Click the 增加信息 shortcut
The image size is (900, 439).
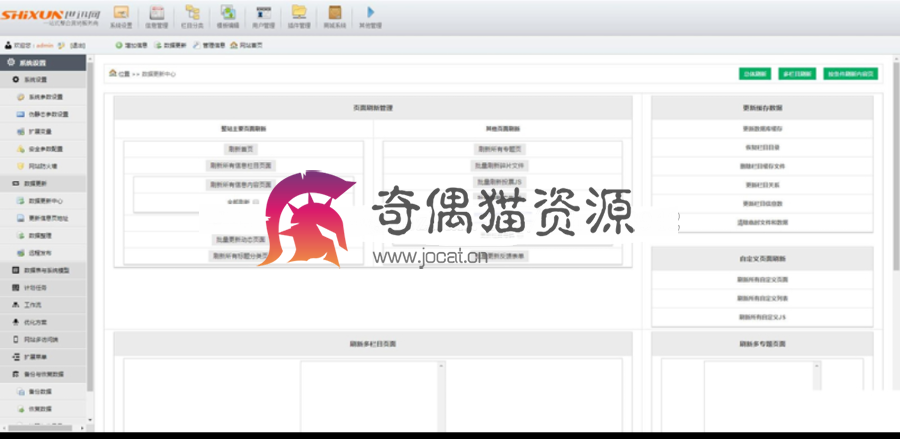[132, 45]
